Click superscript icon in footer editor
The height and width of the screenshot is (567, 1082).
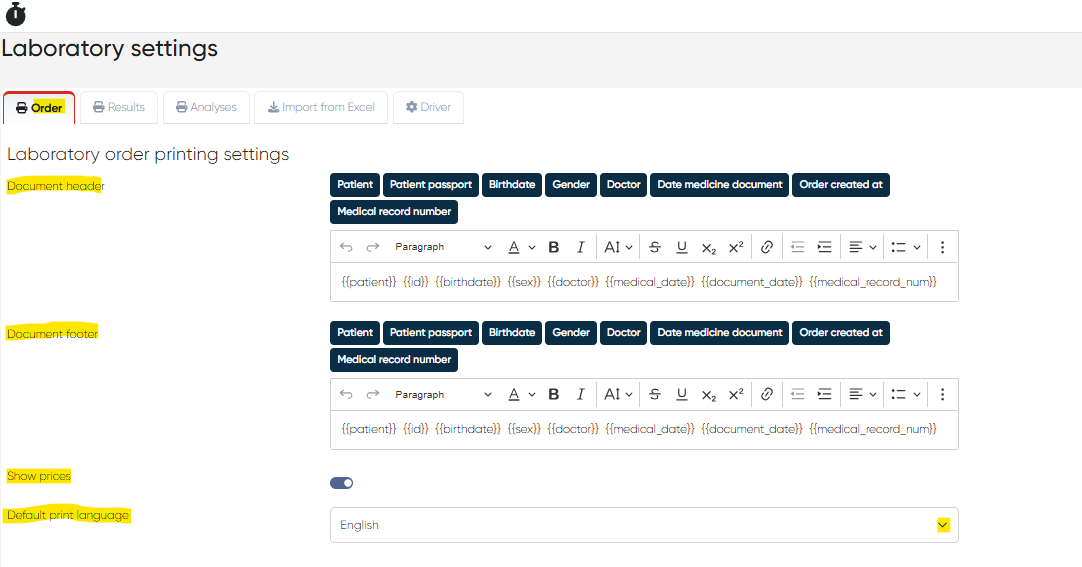pos(736,394)
